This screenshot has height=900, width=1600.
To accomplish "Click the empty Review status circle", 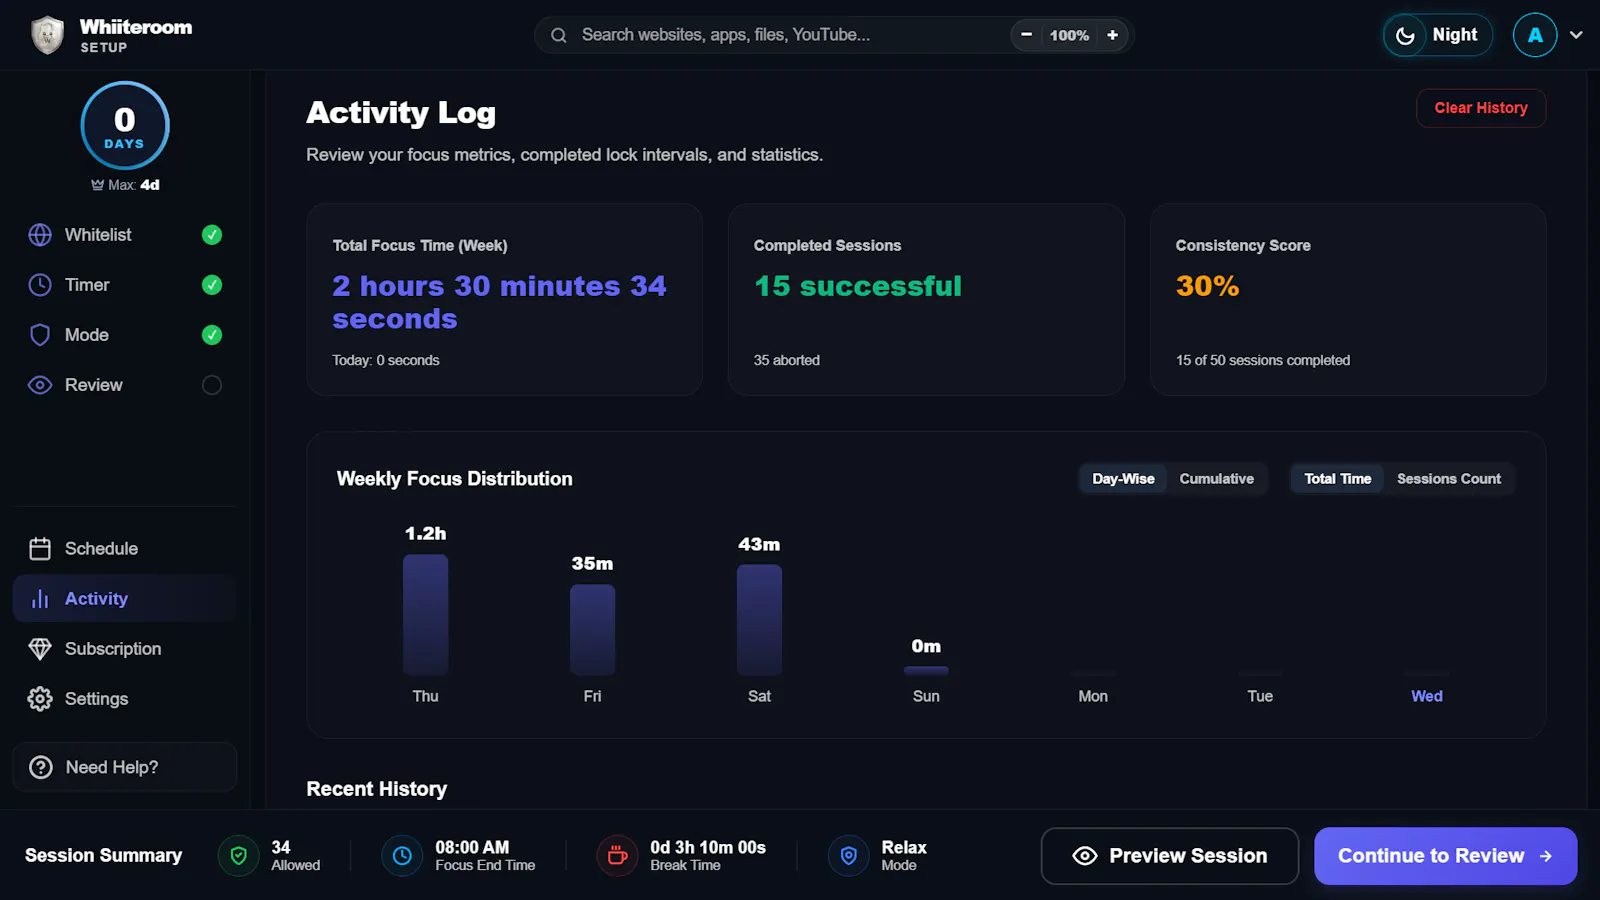I will pos(212,385).
